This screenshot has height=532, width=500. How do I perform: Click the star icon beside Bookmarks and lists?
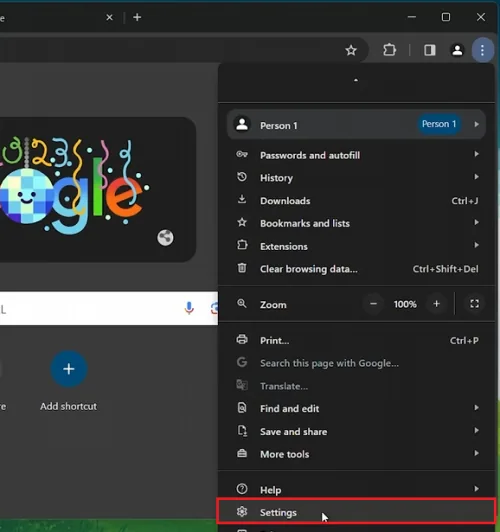[x=242, y=222]
